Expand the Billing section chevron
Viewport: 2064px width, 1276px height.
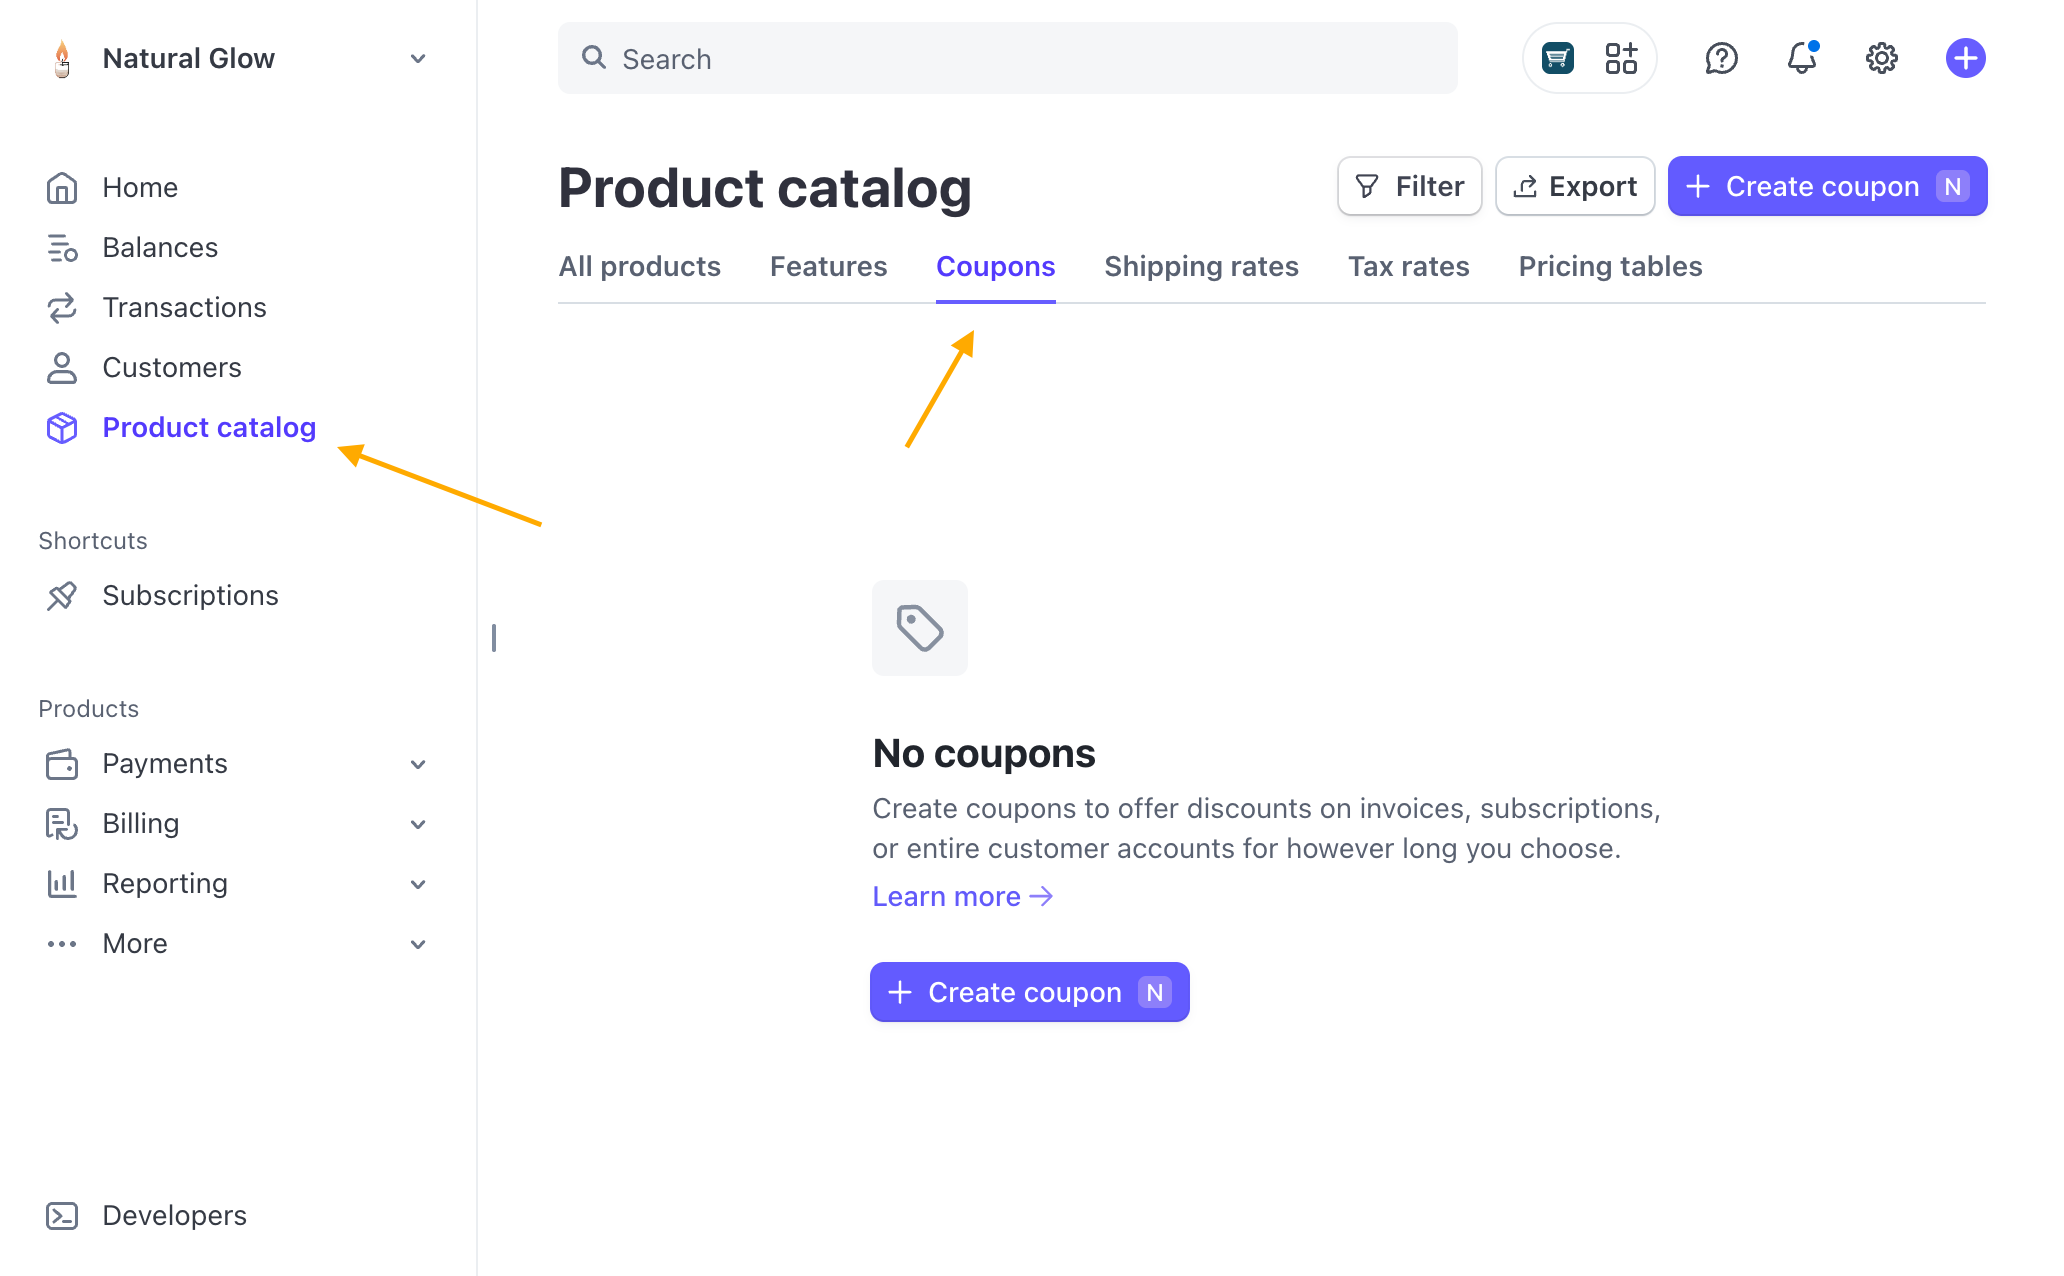(x=418, y=825)
